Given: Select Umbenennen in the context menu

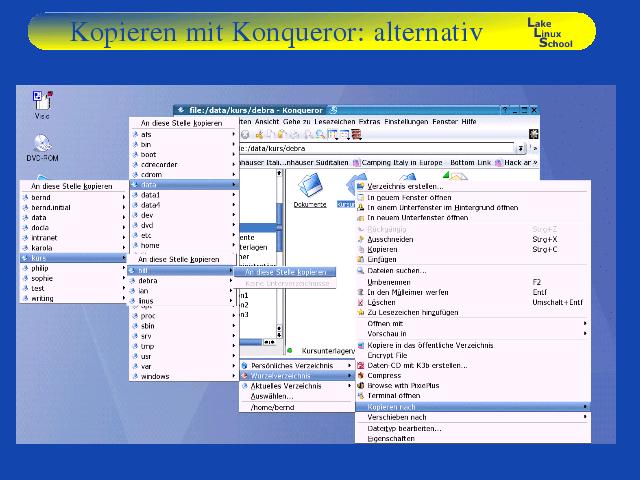Looking at the screenshot, I should coord(473,282).
